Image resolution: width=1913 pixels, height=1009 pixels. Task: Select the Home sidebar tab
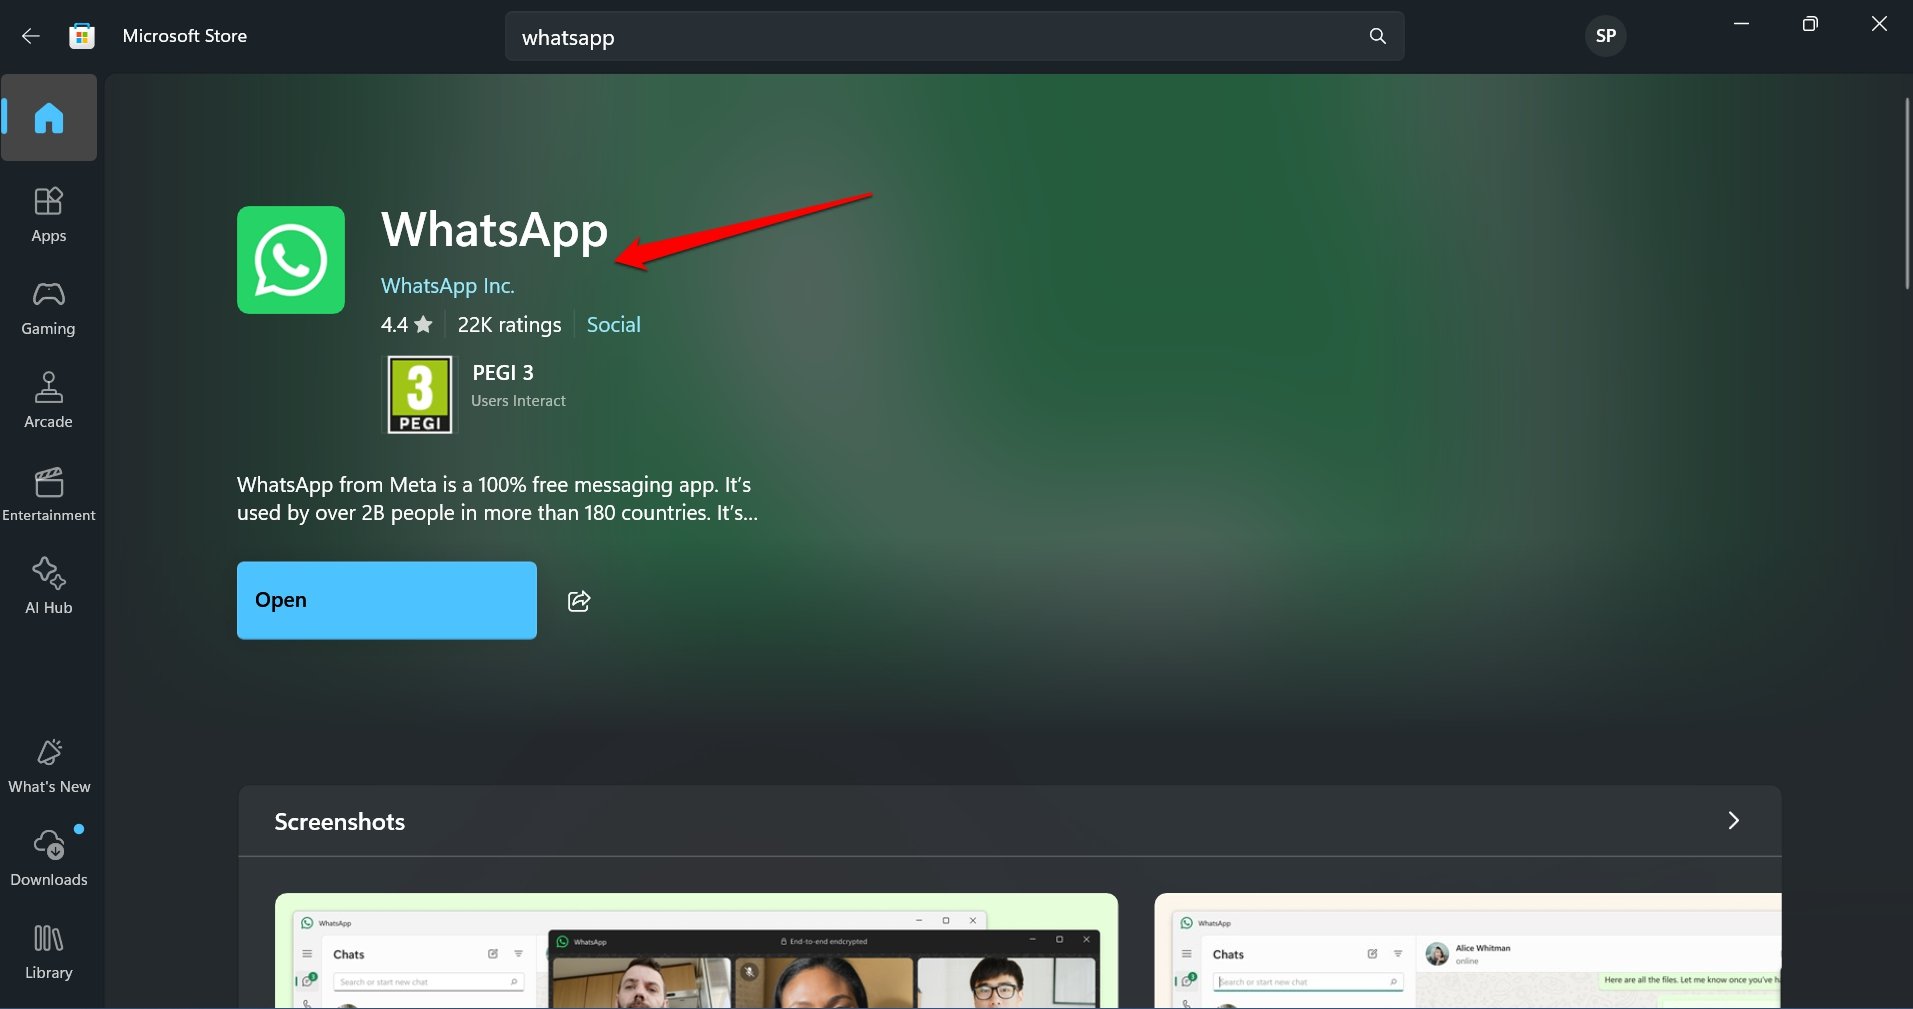[49, 118]
